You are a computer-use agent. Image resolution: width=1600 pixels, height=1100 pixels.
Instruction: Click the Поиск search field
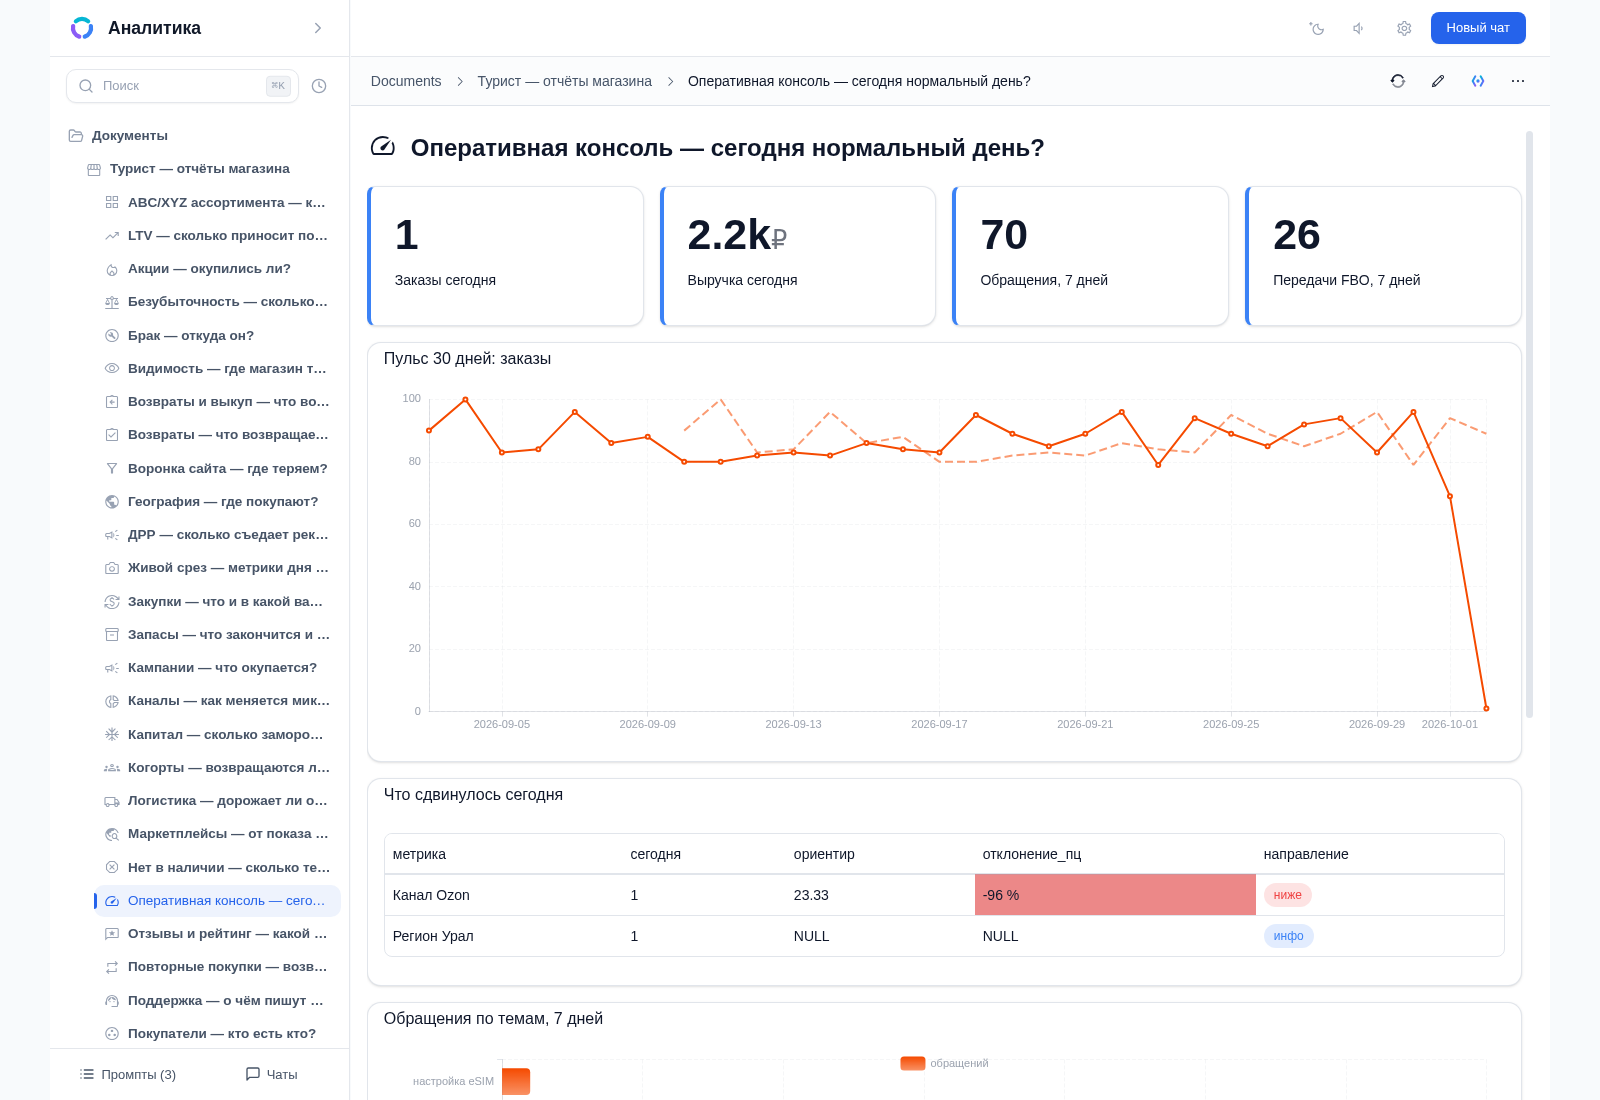(182, 86)
